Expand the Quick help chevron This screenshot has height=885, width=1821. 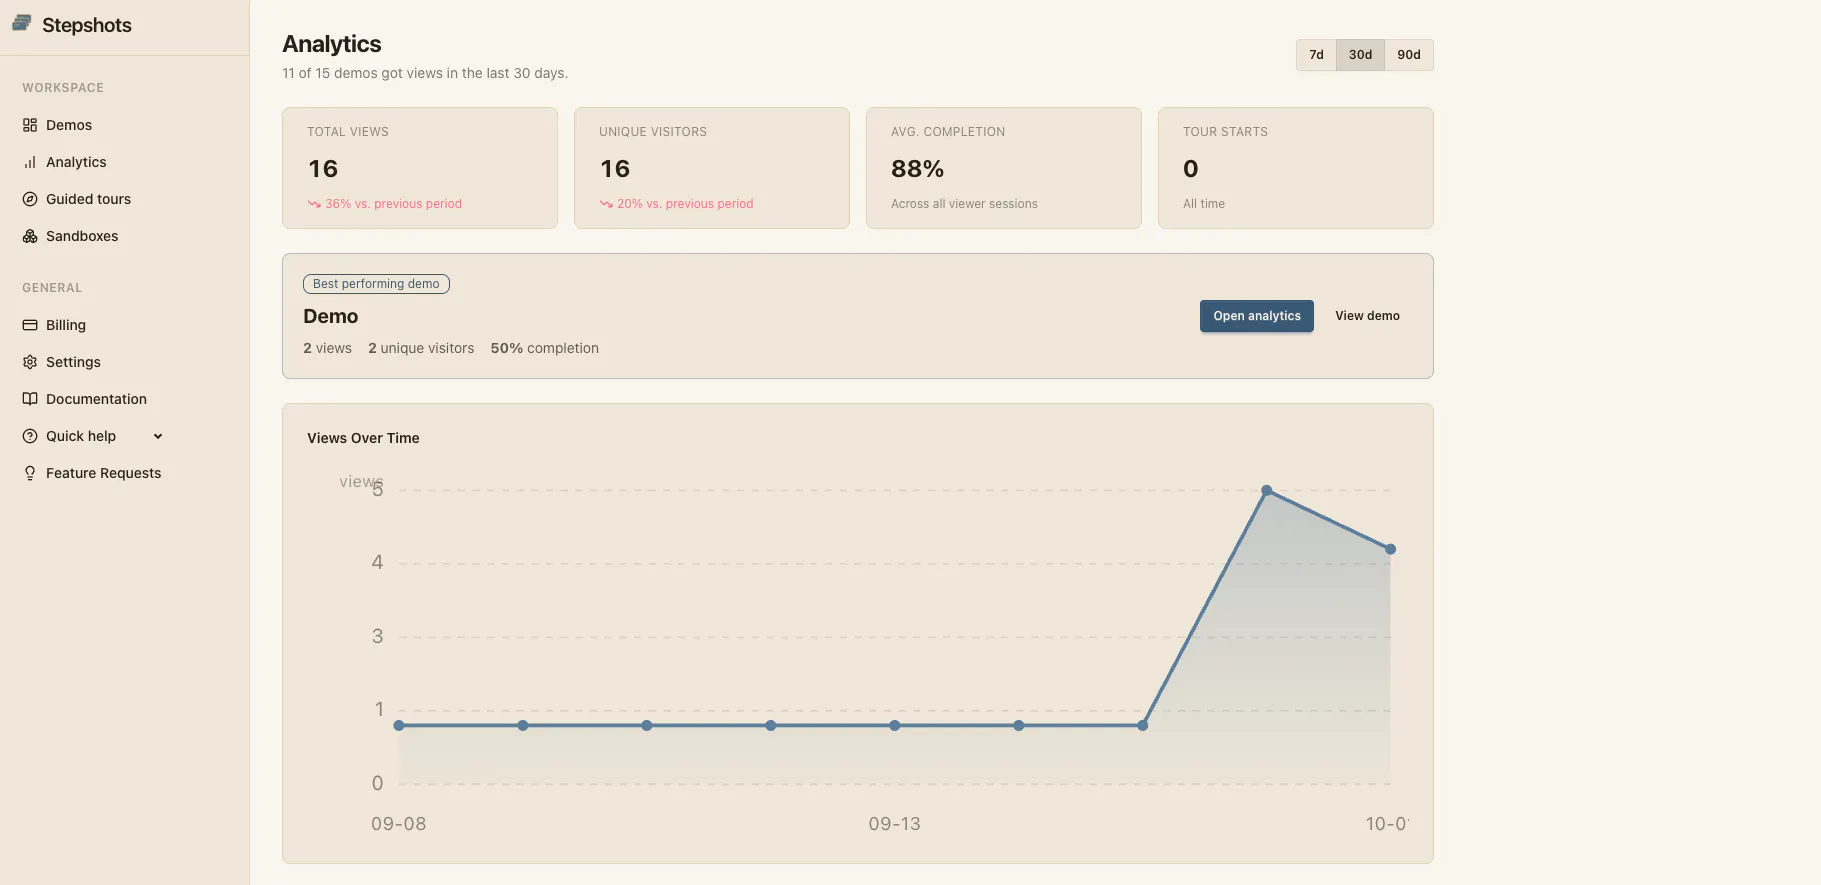pyautogui.click(x=158, y=436)
